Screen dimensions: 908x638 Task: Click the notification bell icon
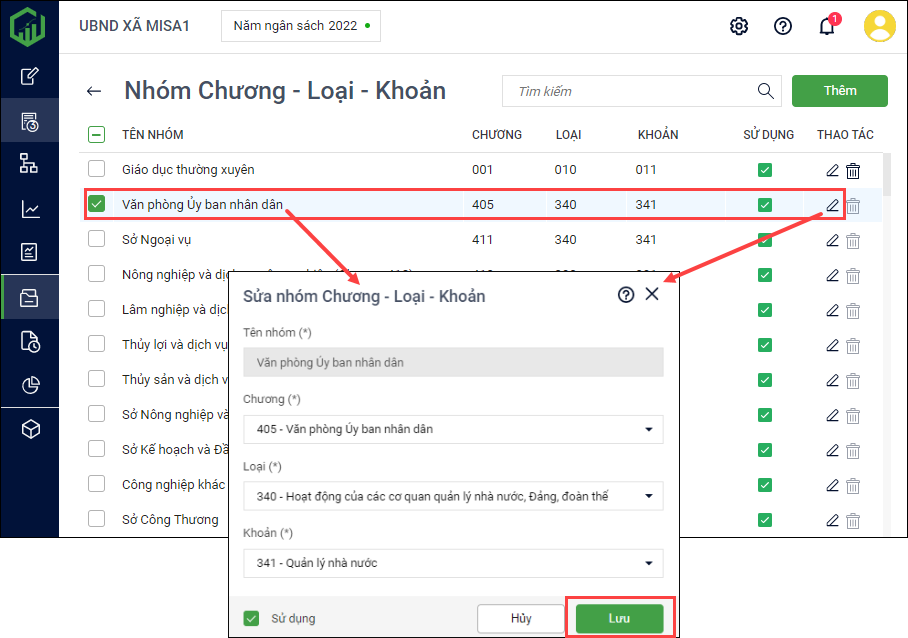point(826,26)
